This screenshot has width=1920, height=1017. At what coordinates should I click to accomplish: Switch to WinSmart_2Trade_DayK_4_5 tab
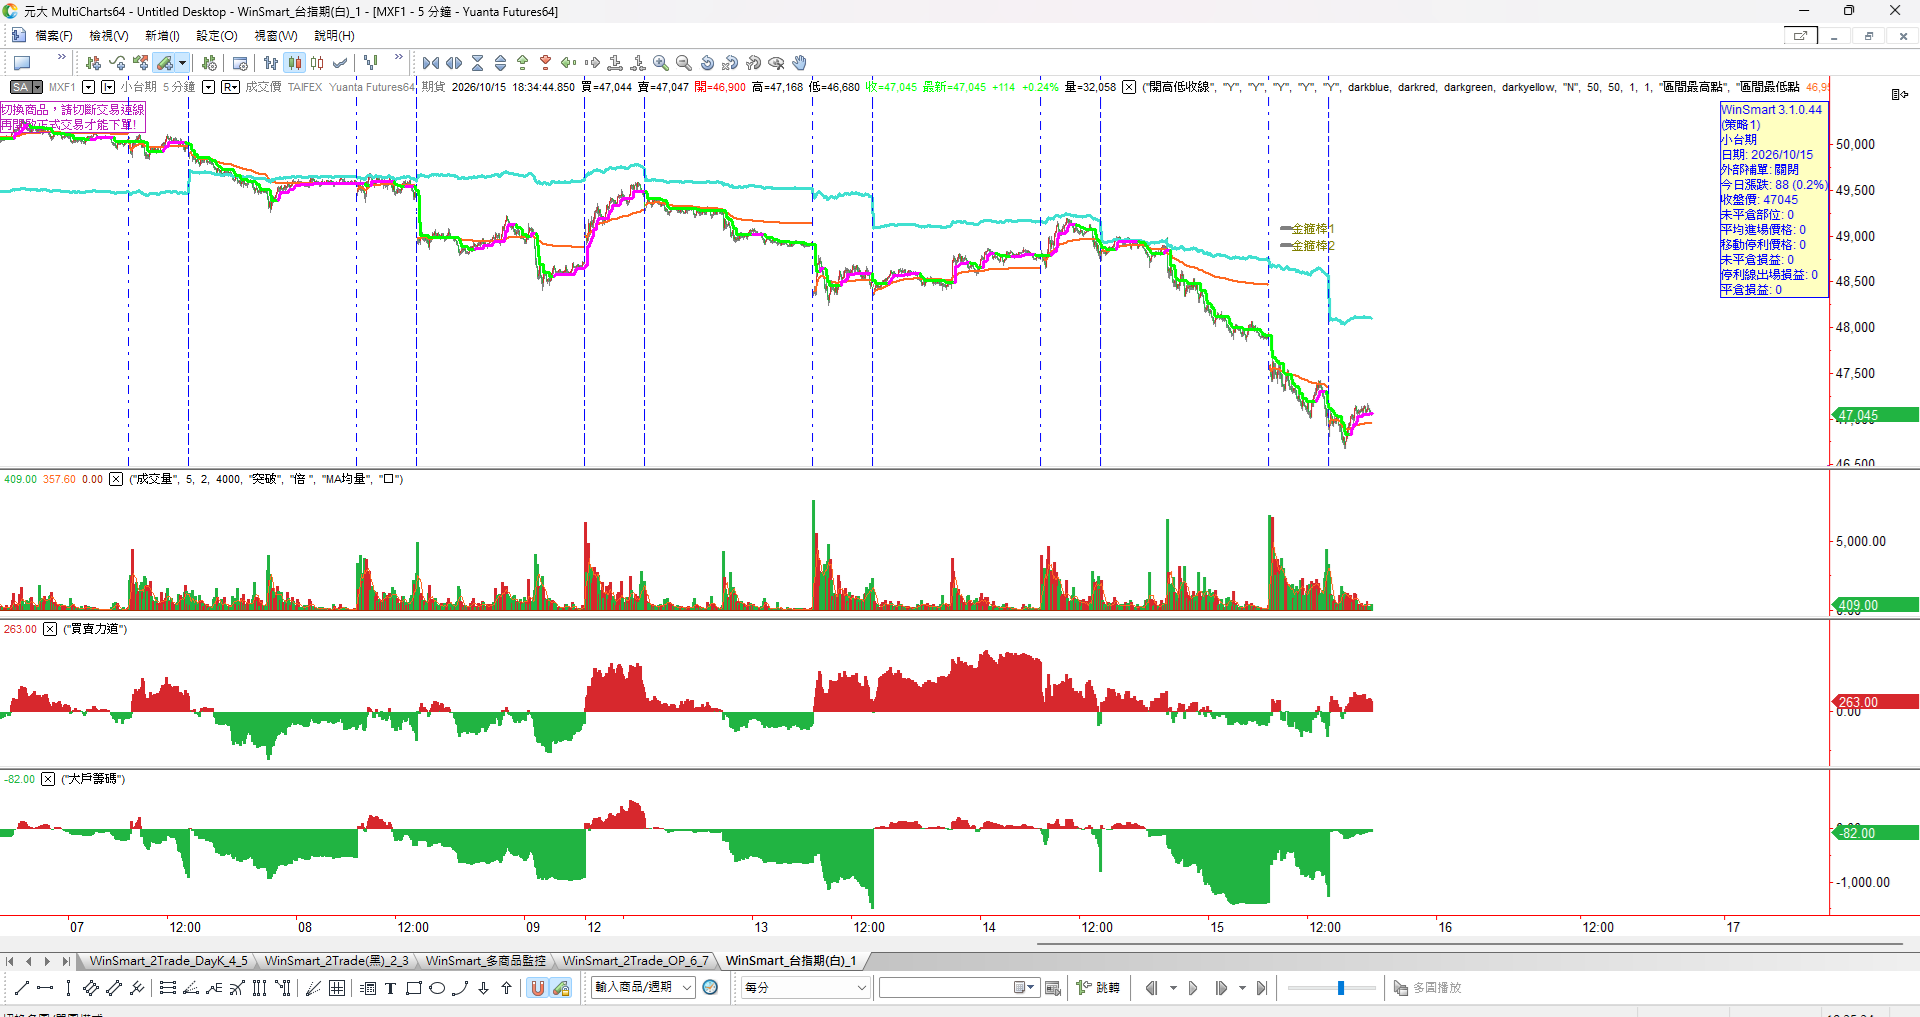pos(168,961)
